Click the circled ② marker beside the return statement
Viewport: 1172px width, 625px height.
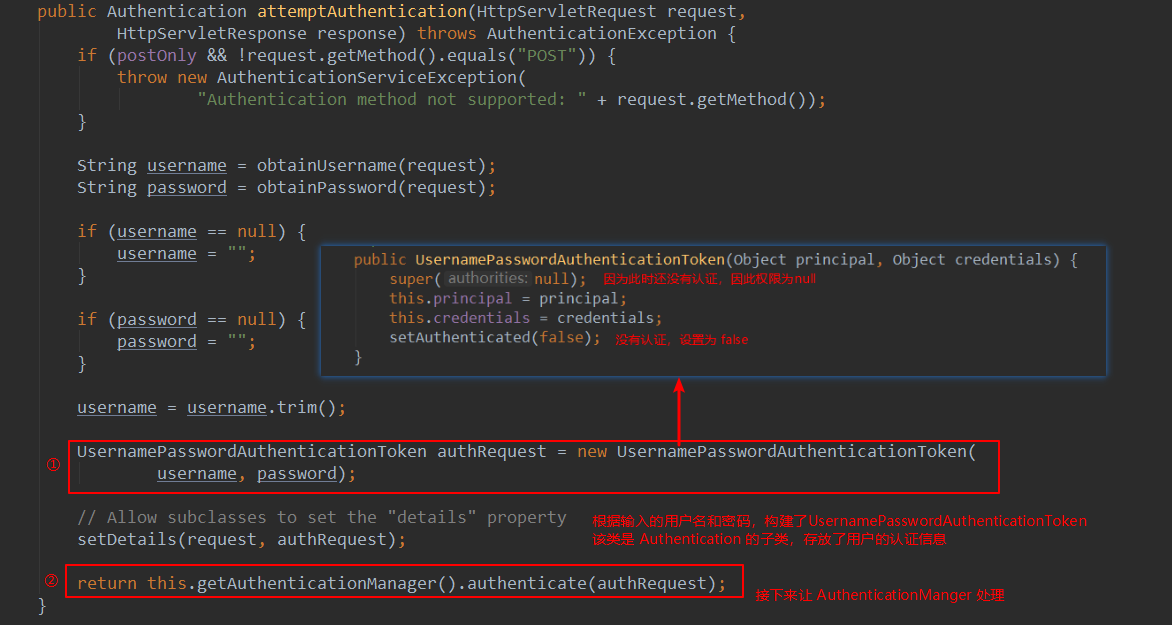click(51, 581)
